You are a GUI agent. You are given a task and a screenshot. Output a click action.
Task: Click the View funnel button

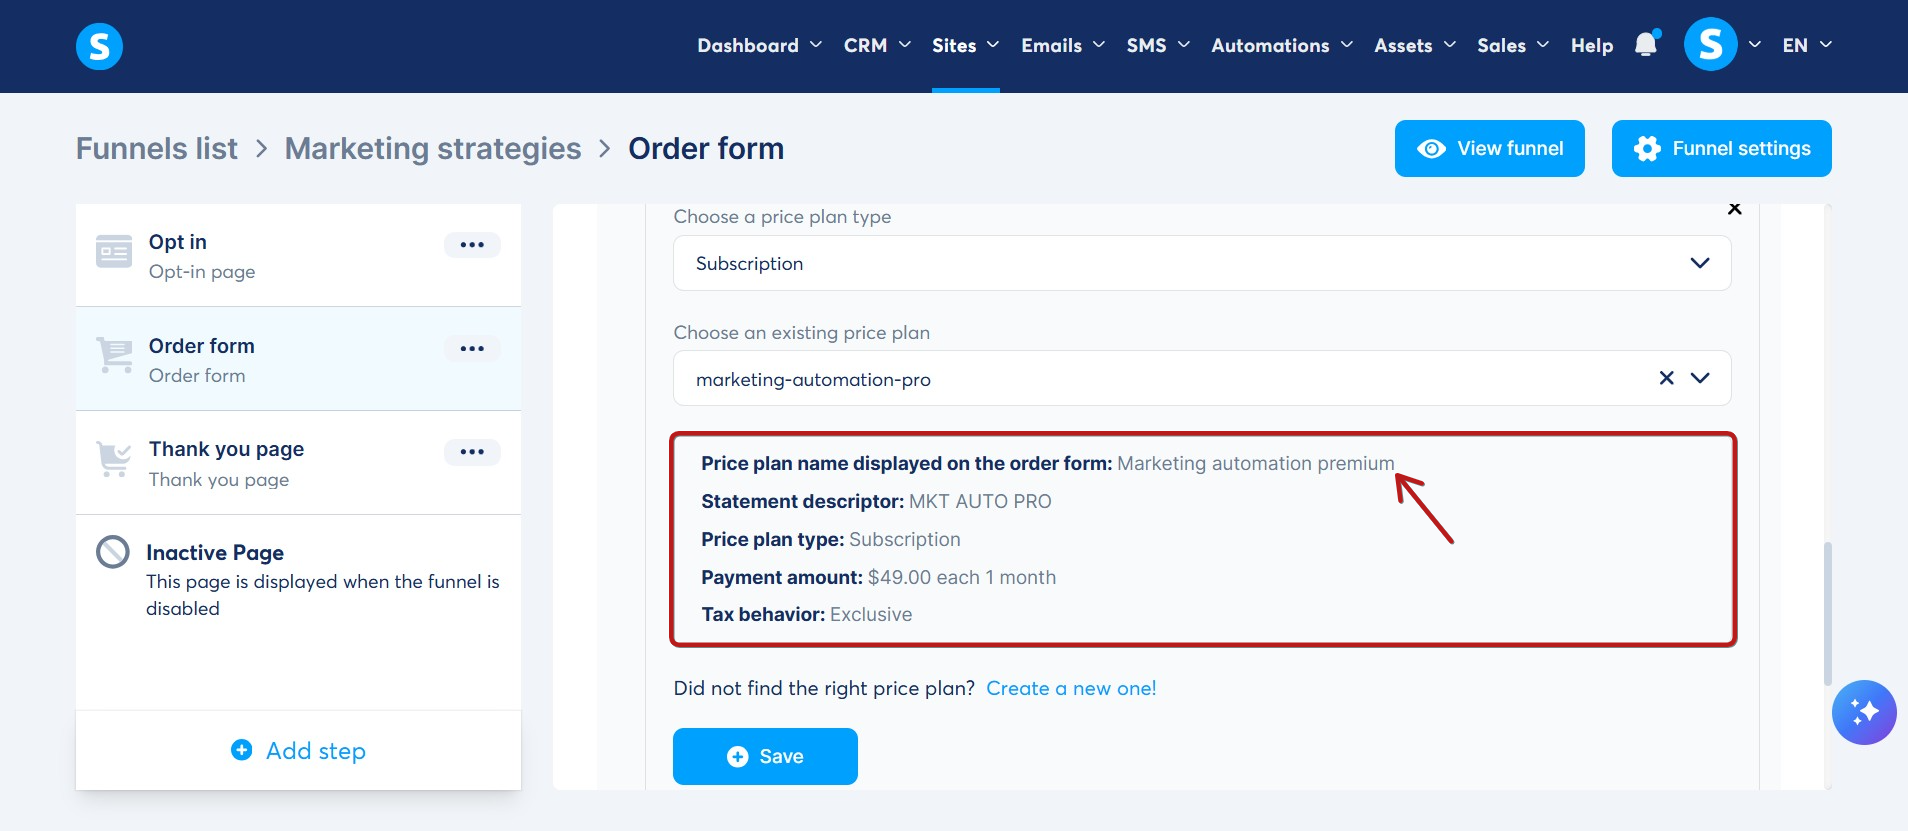(x=1490, y=148)
